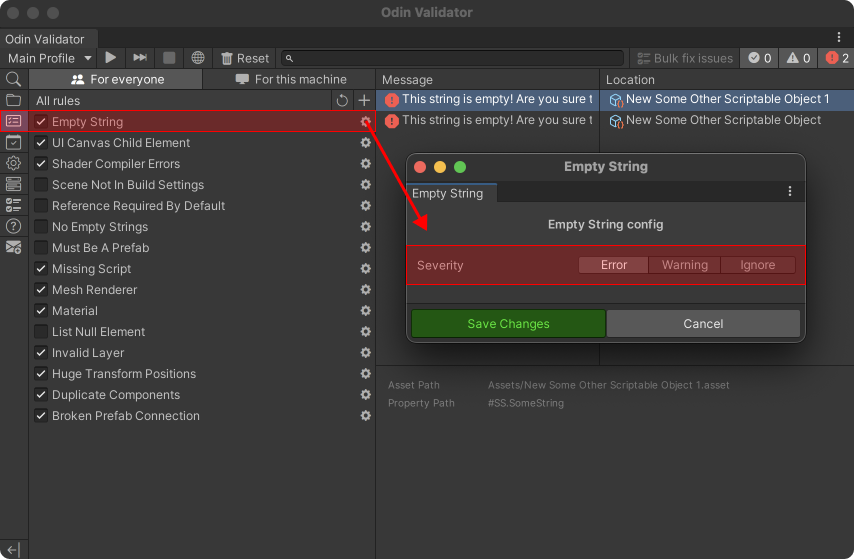Open Broken Prefab Connection gear settings
Screen dimensions: 854x559
click(365, 416)
